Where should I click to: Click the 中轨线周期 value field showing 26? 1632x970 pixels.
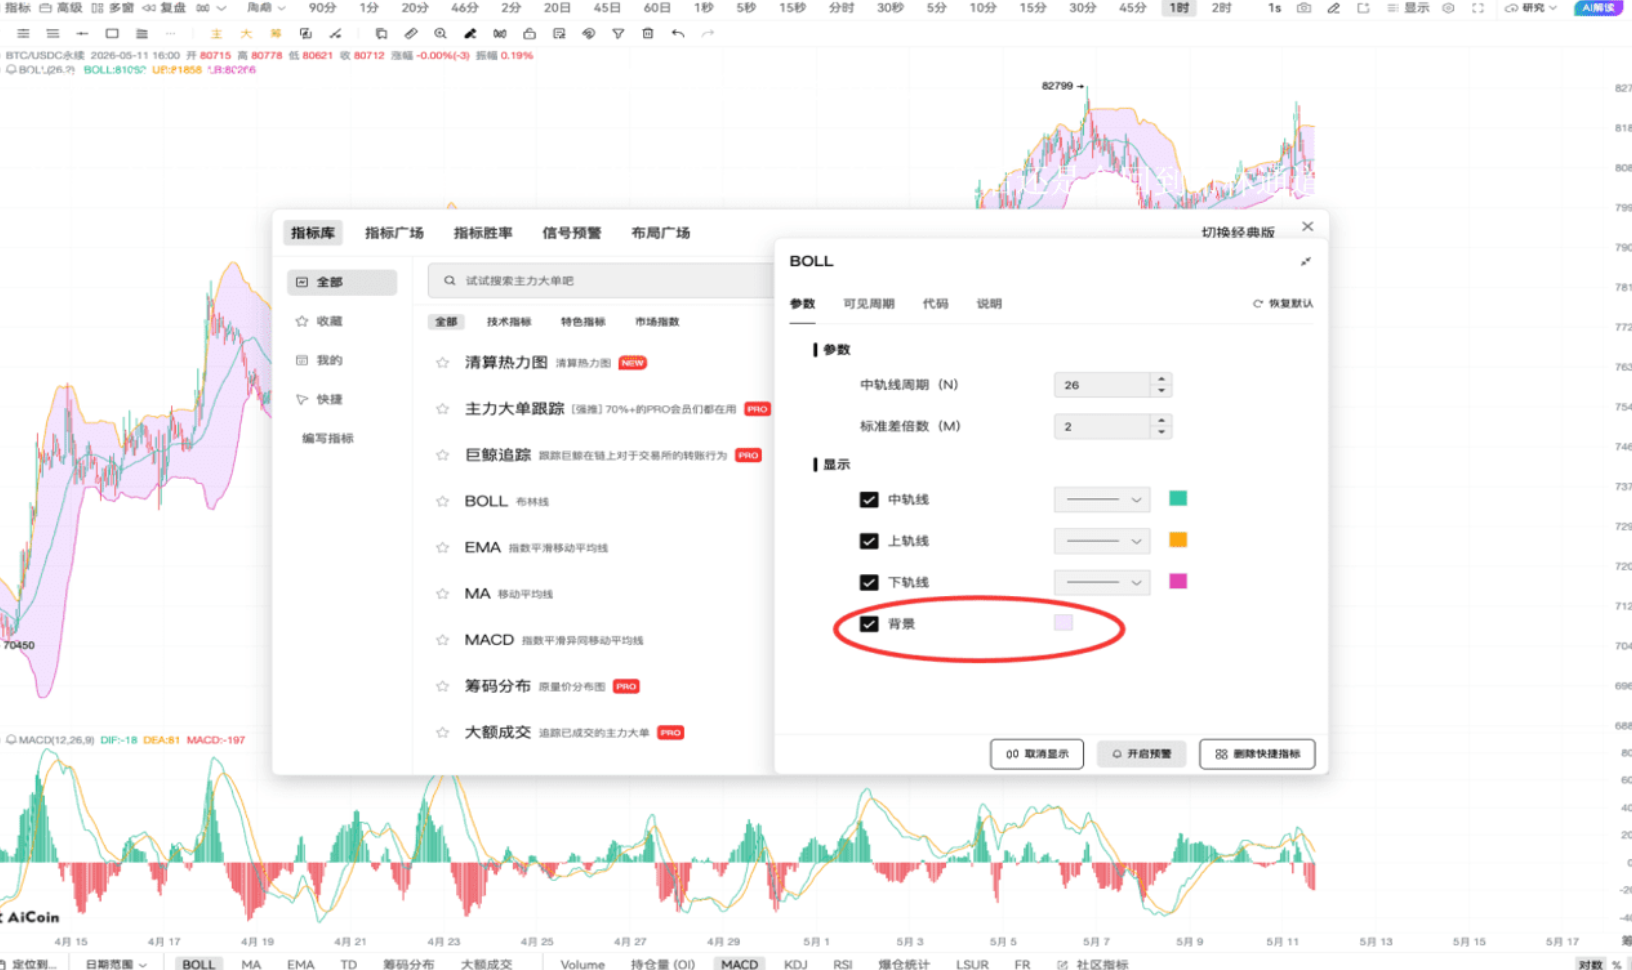click(1102, 385)
